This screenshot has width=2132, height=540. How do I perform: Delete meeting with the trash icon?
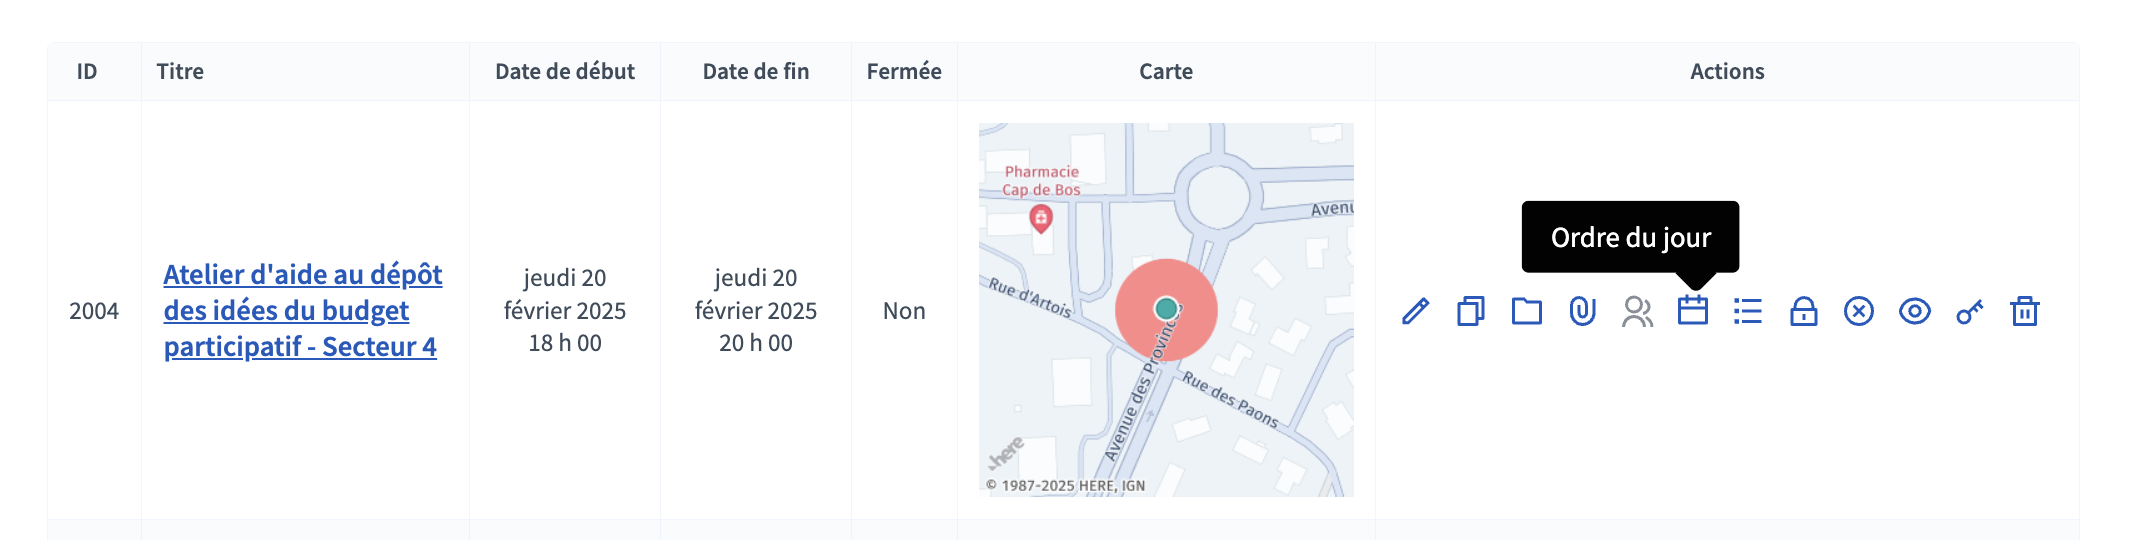pos(2025,311)
